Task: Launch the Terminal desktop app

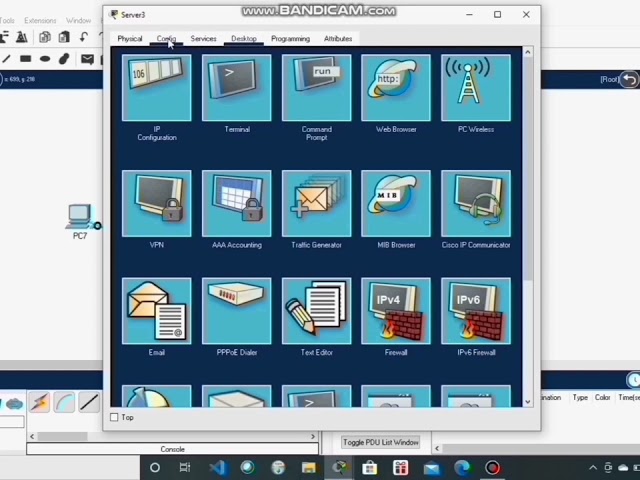Action: click(x=236, y=89)
